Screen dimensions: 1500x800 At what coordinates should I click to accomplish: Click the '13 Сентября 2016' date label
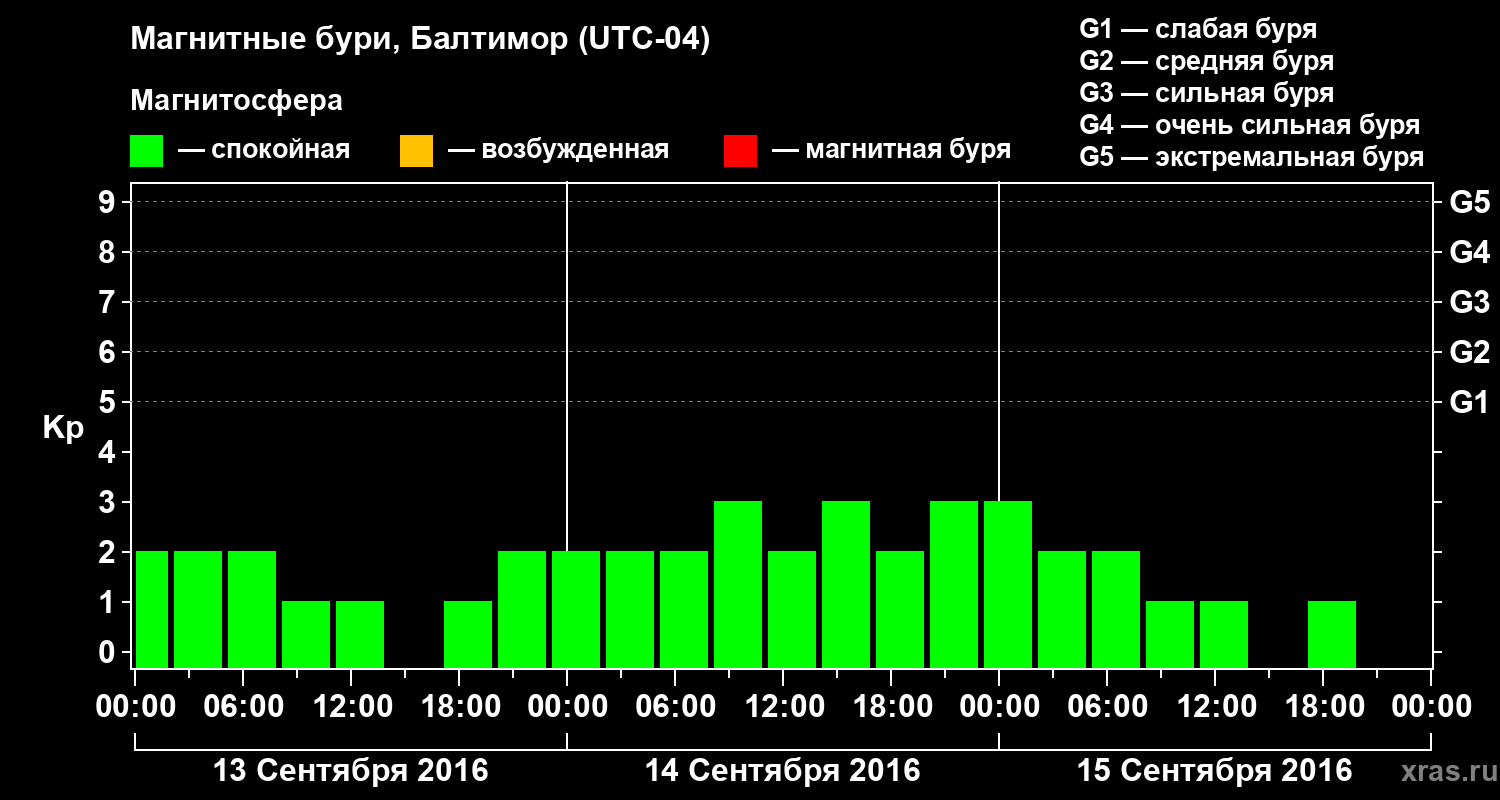[351, 771]
